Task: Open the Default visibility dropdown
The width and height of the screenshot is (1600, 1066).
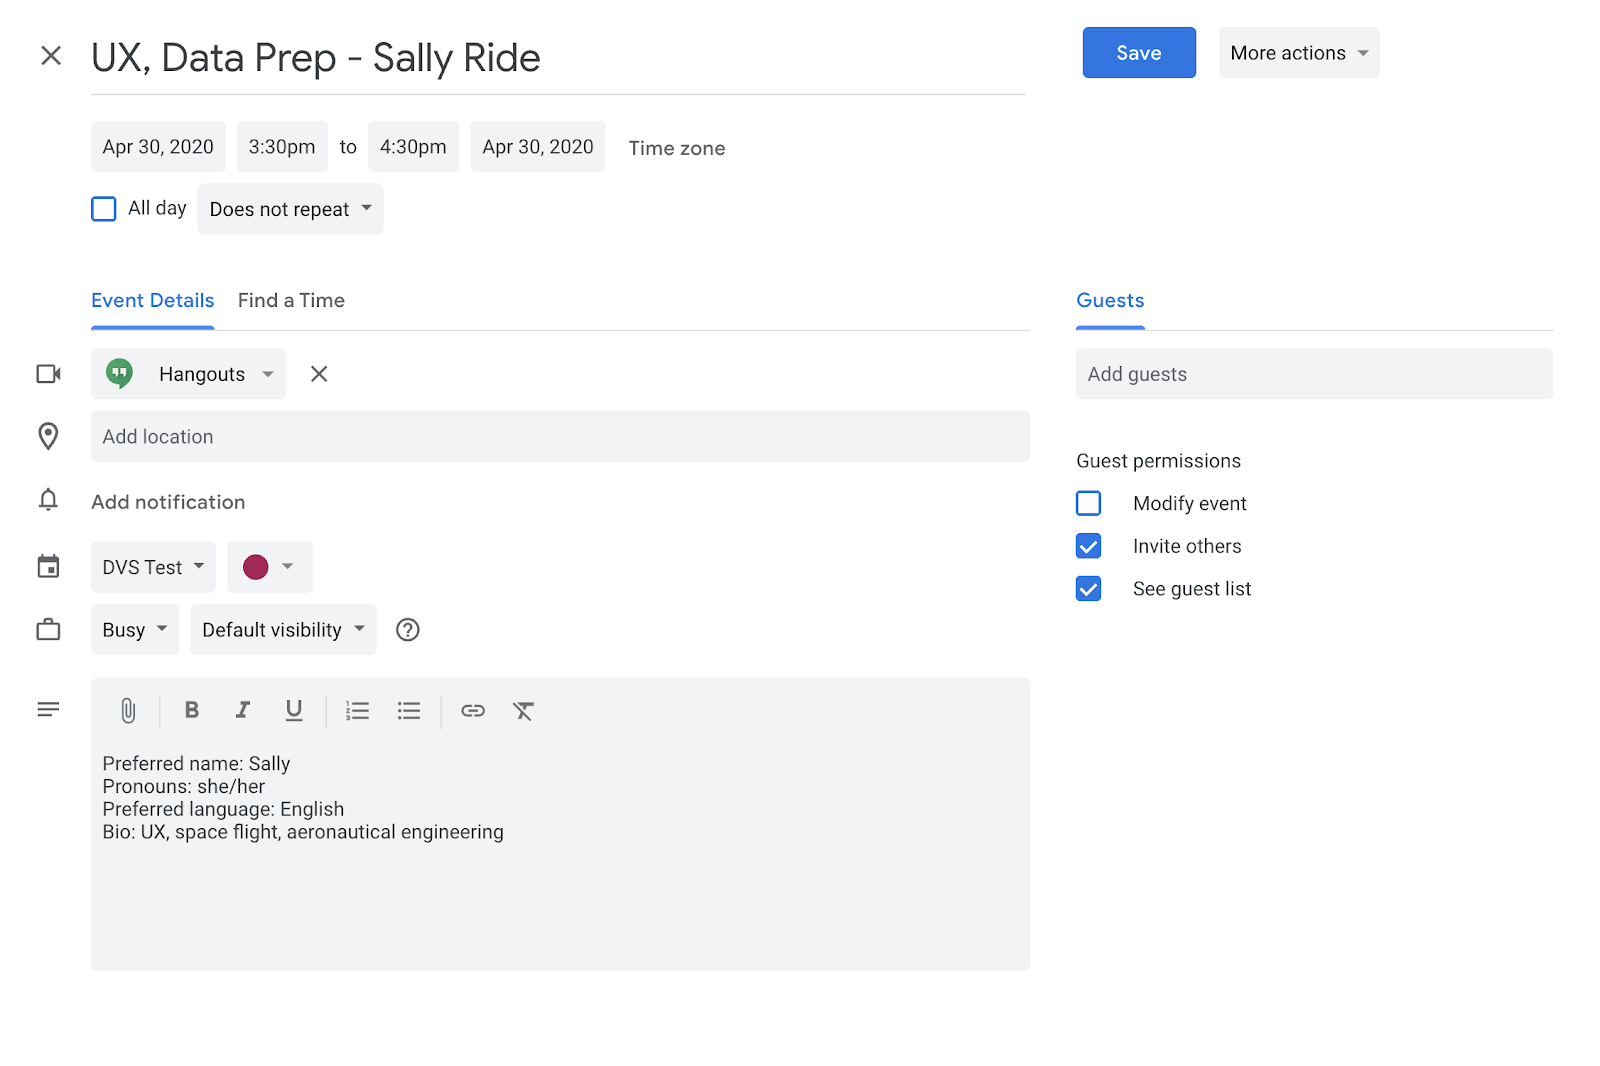Action: point(283,630)
